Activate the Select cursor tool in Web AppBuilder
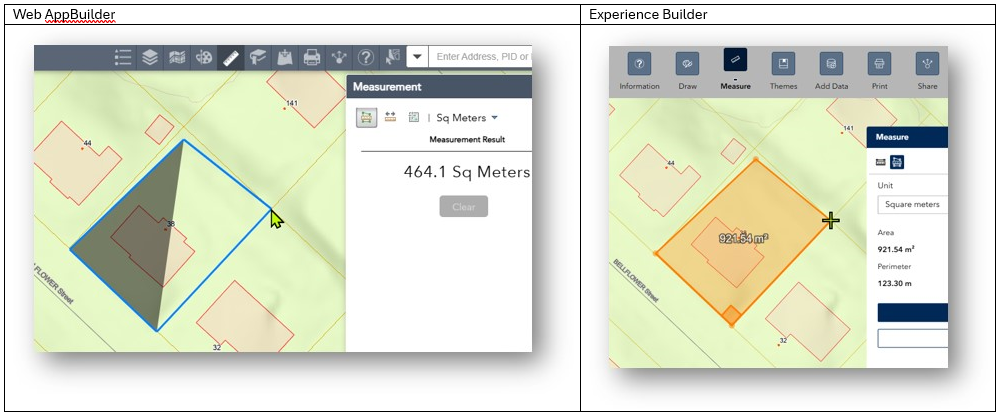The height and width of the screenshot is (416, 1000). point(392,57)
